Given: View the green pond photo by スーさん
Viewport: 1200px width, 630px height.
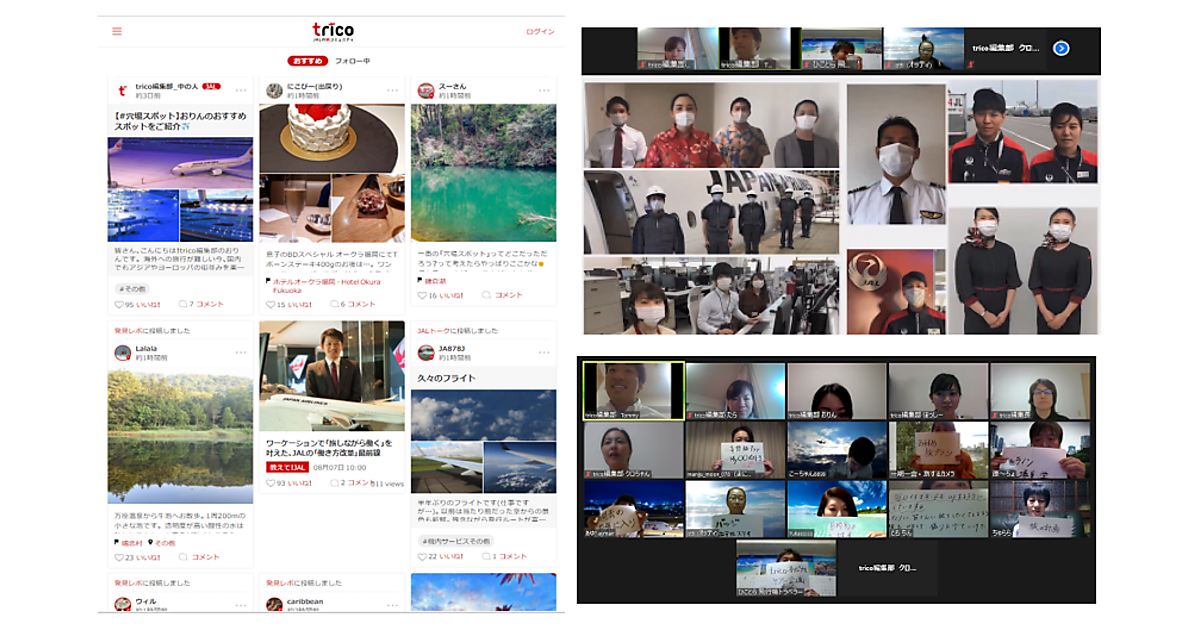Looking at the screenshot, I should (484, 172).
